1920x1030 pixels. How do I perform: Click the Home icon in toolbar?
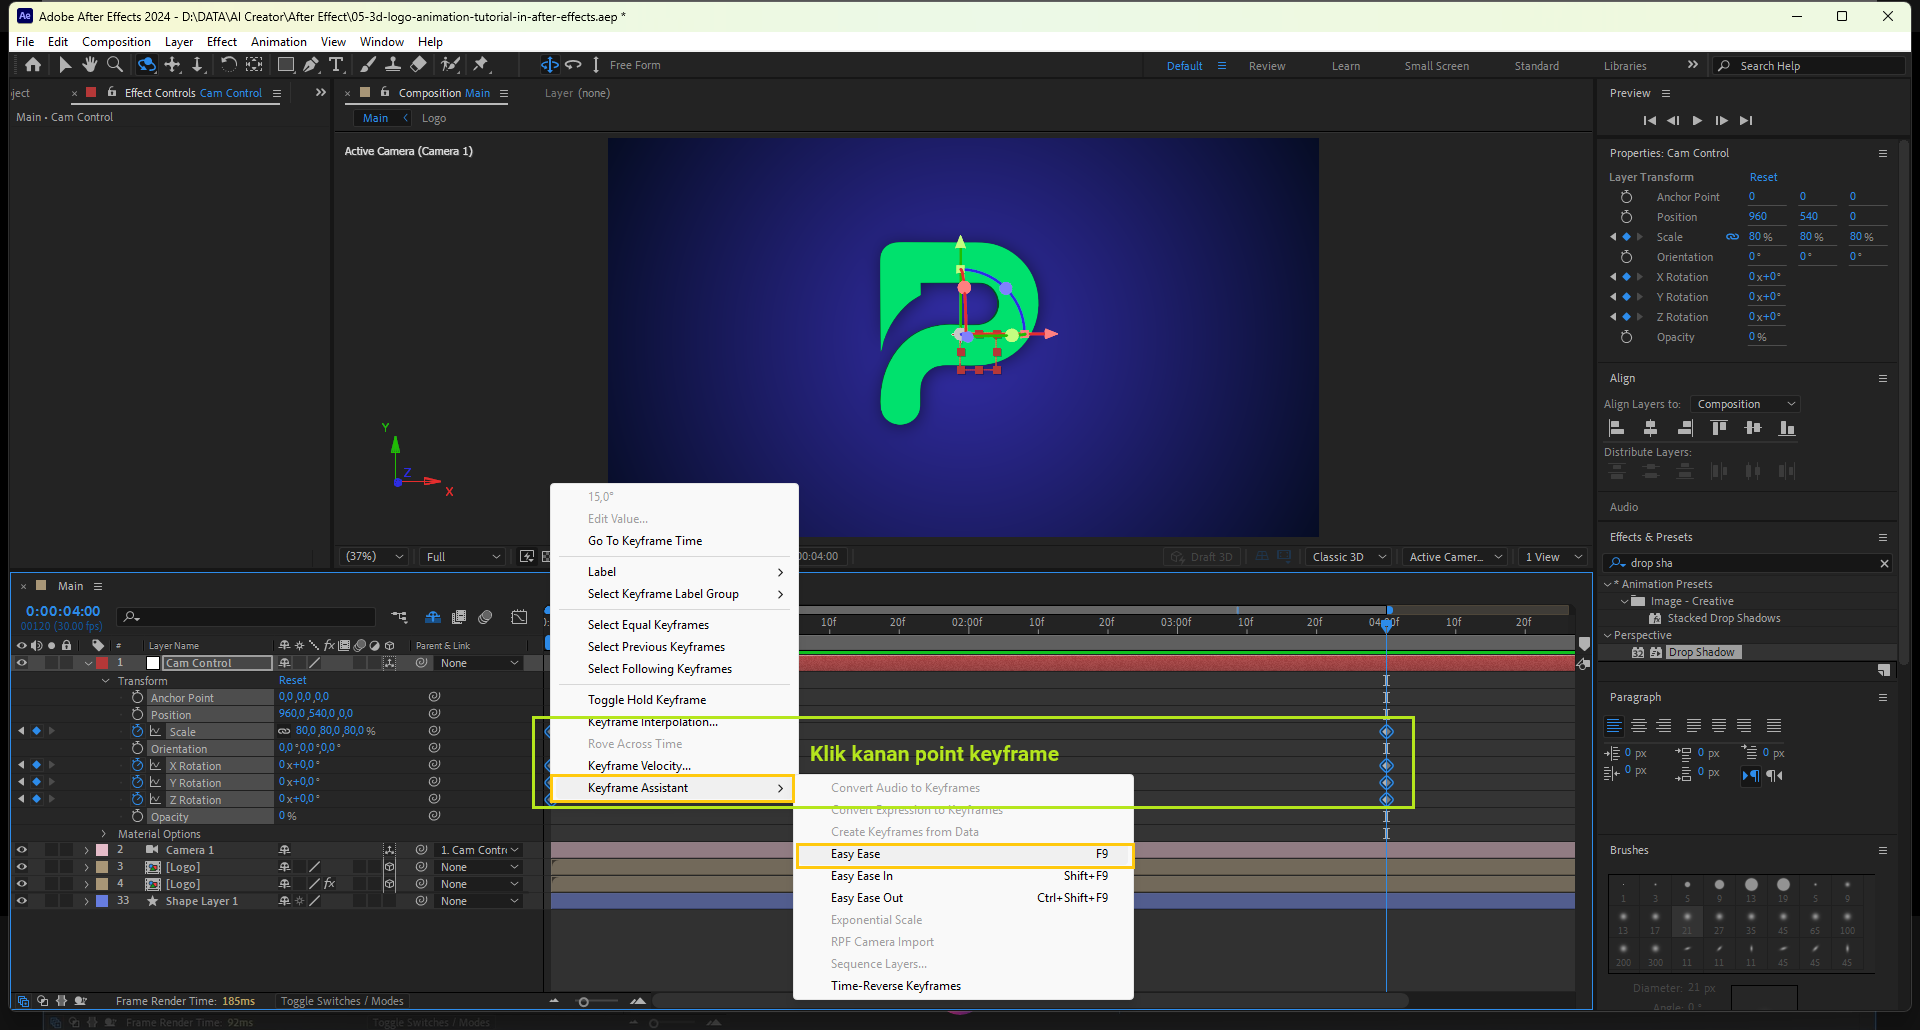[x=33, y=65]
